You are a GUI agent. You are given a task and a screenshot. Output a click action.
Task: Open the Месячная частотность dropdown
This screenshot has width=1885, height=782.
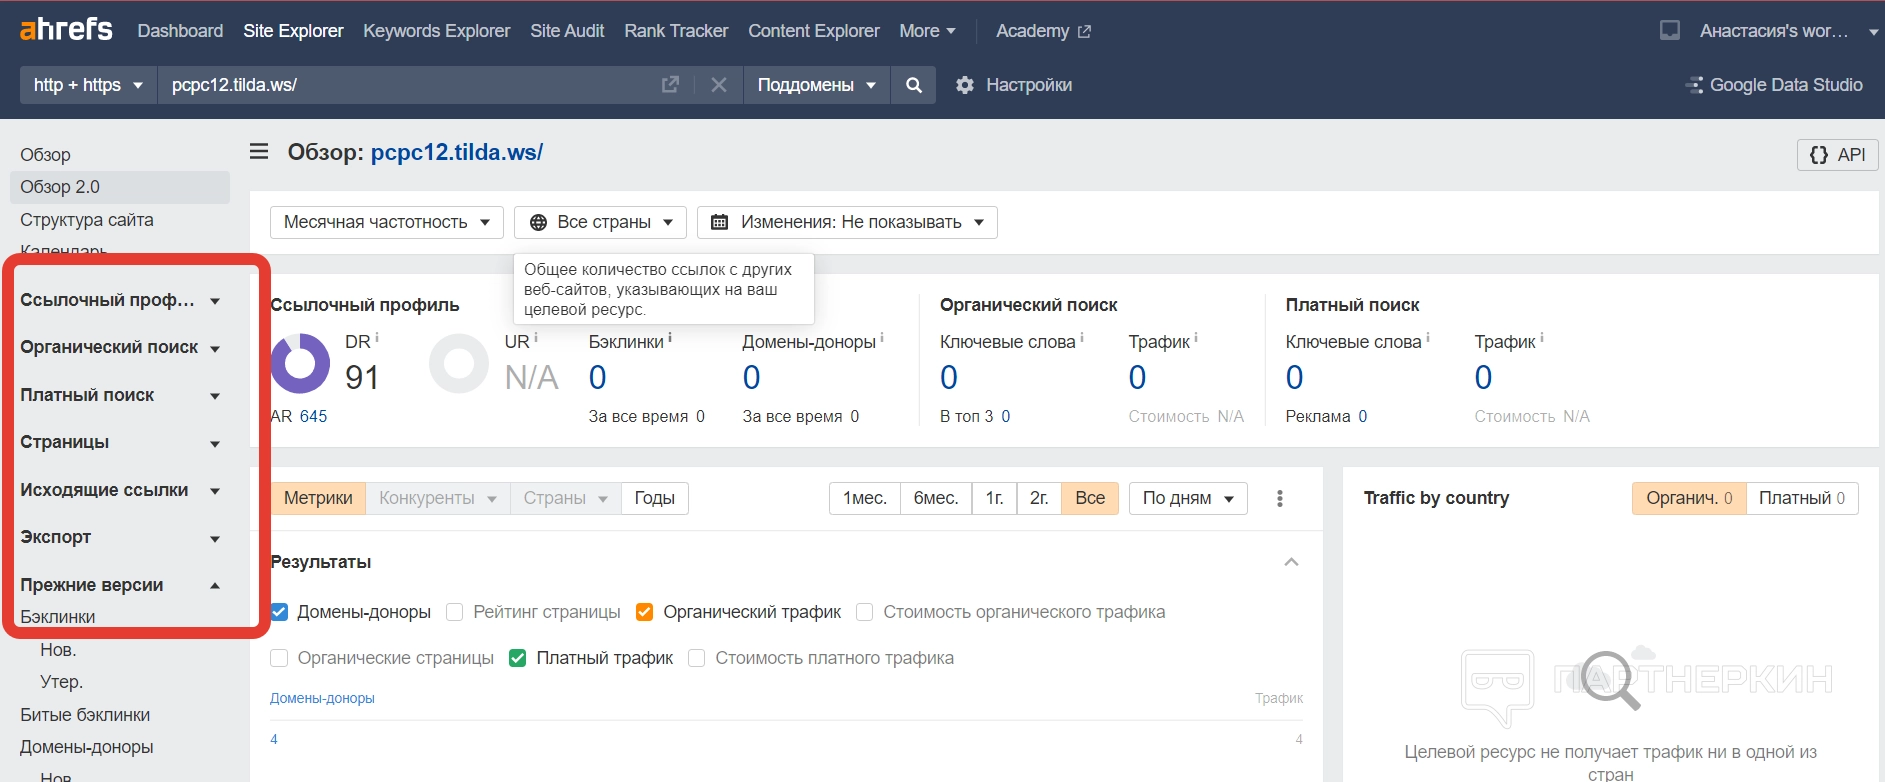[x=386, y=222]
